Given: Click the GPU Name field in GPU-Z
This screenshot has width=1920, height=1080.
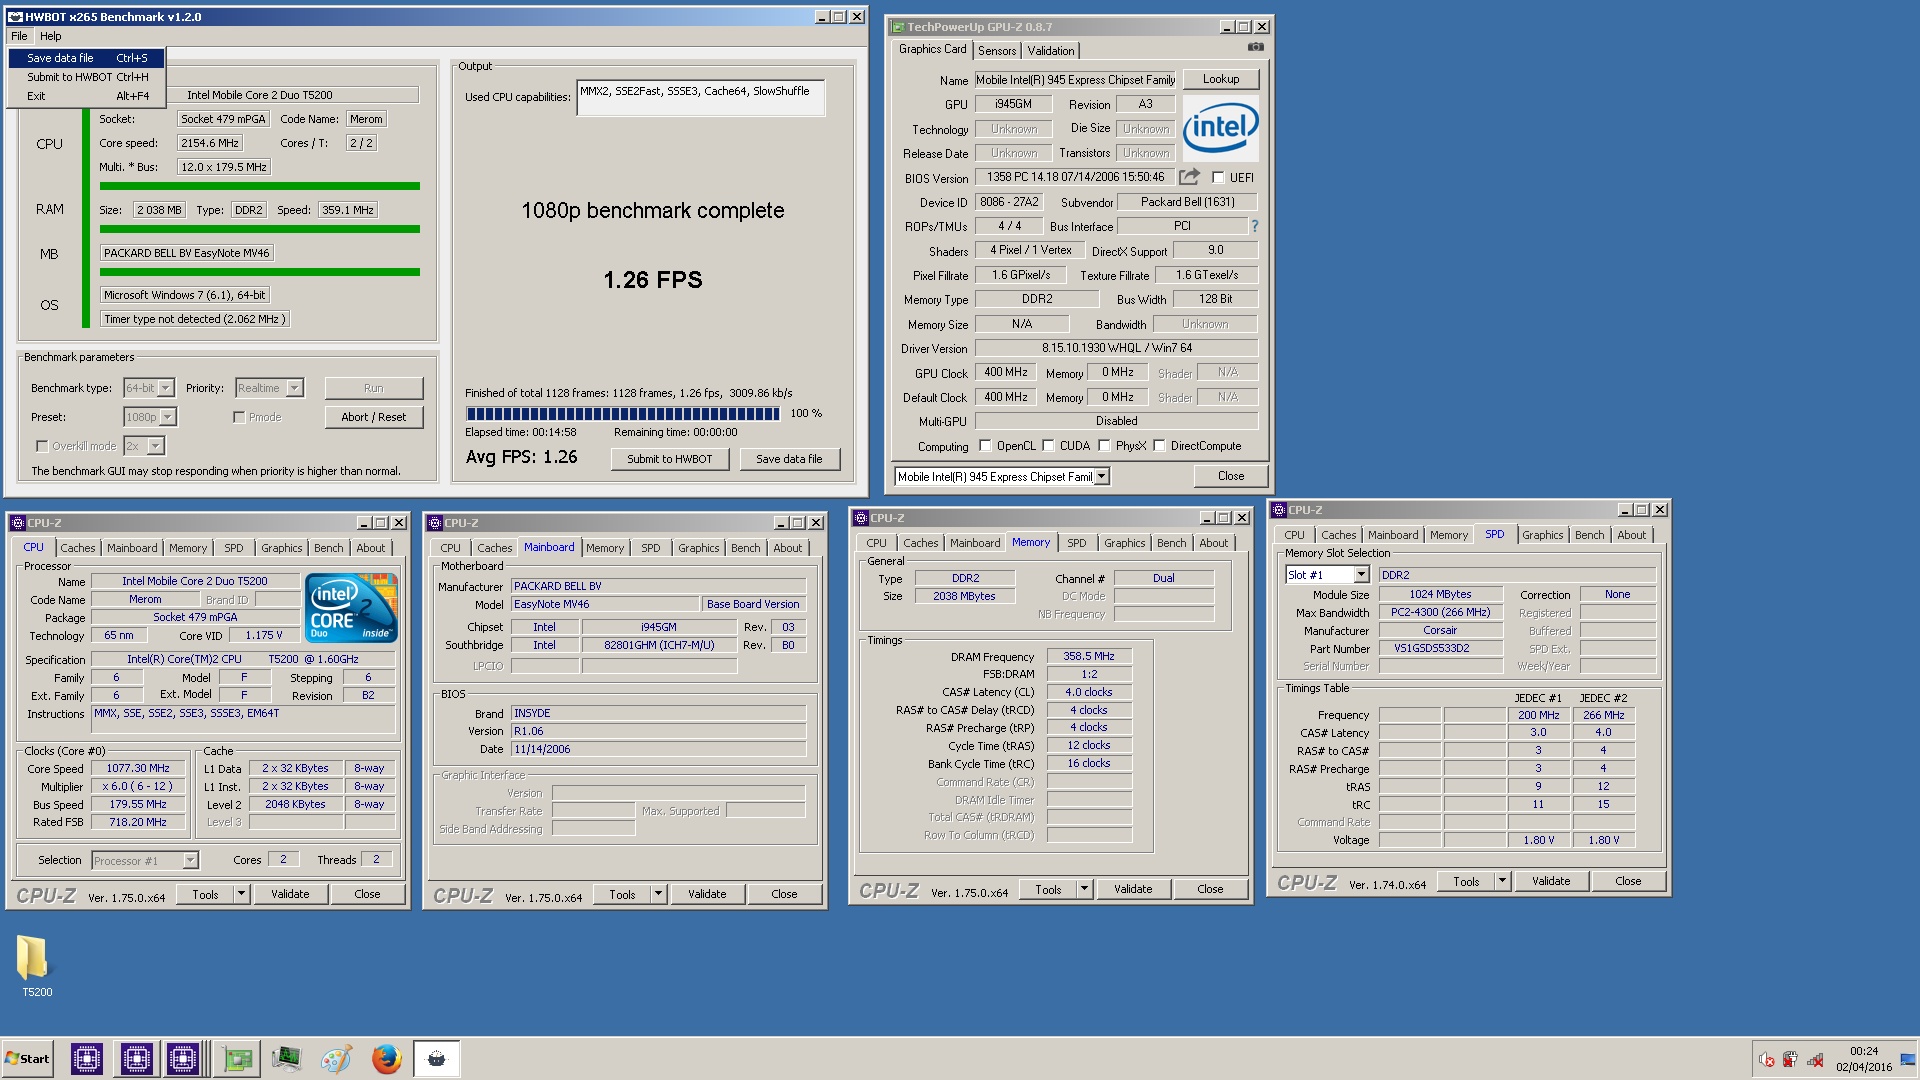Looking at the screenshot, I should tap(1076, 80).
